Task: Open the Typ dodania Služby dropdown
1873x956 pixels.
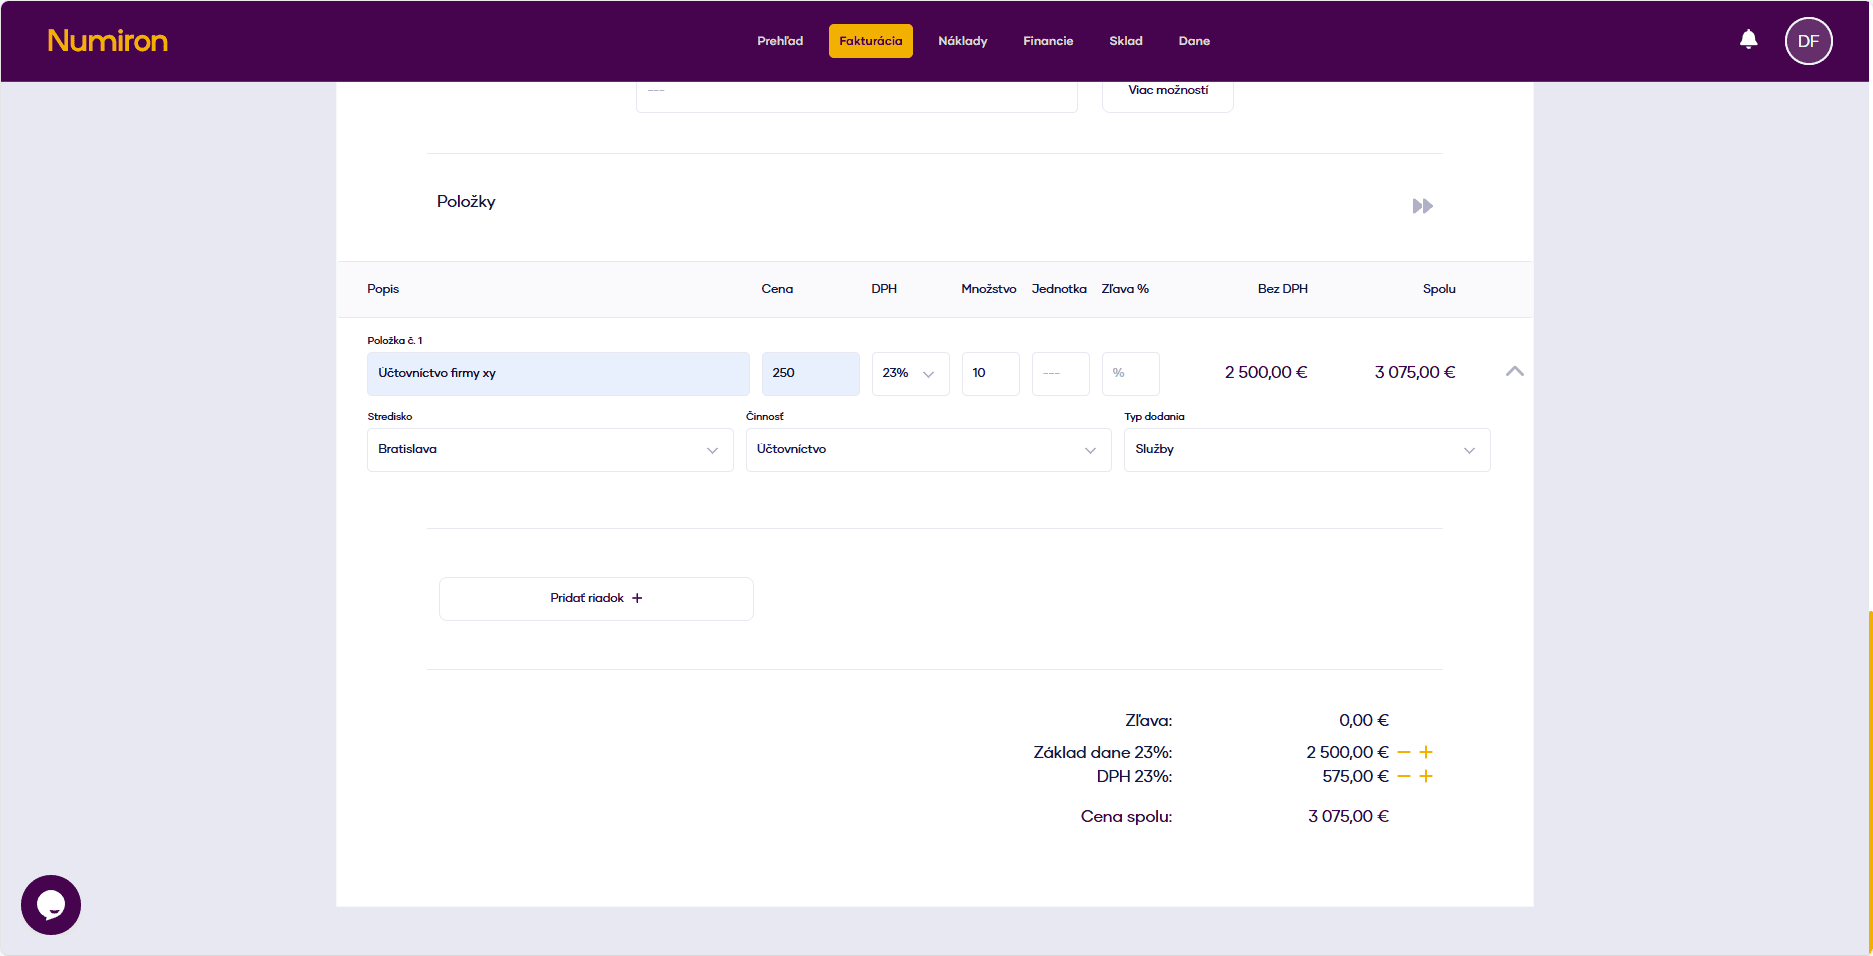Action: [1306, 450]
